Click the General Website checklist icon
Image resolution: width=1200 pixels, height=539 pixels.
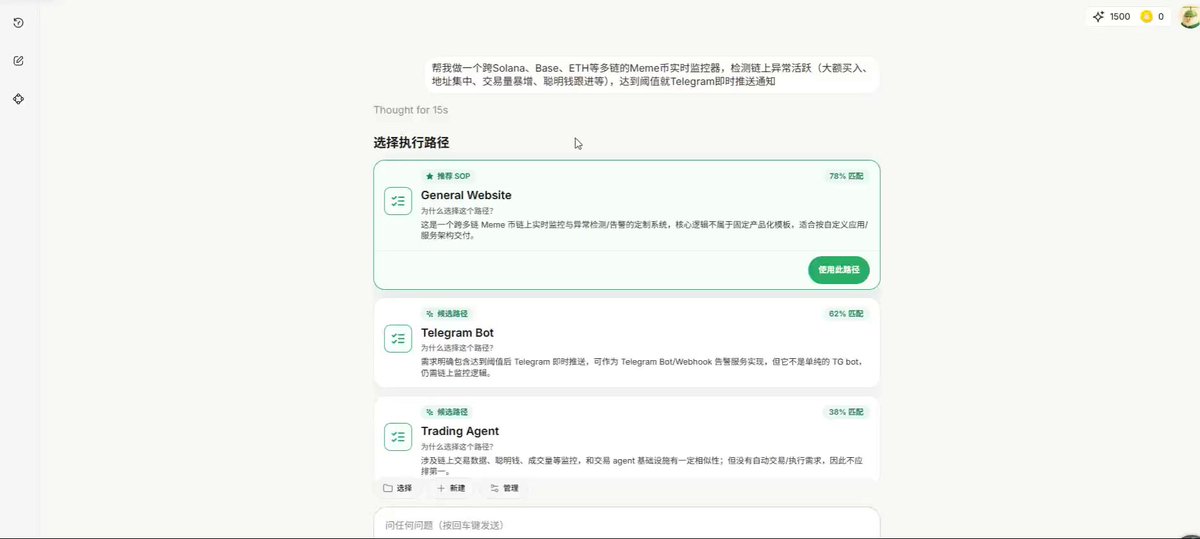tap(398, 201)
